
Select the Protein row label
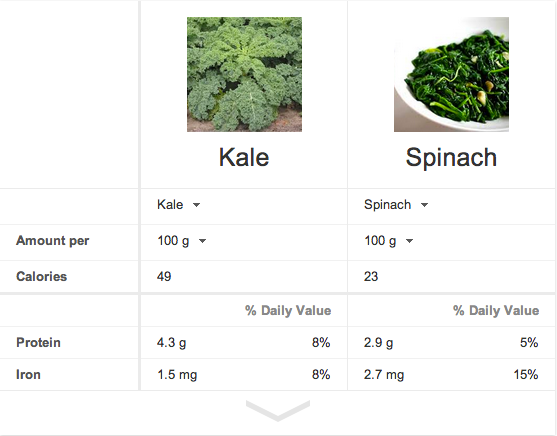[38, 343]
